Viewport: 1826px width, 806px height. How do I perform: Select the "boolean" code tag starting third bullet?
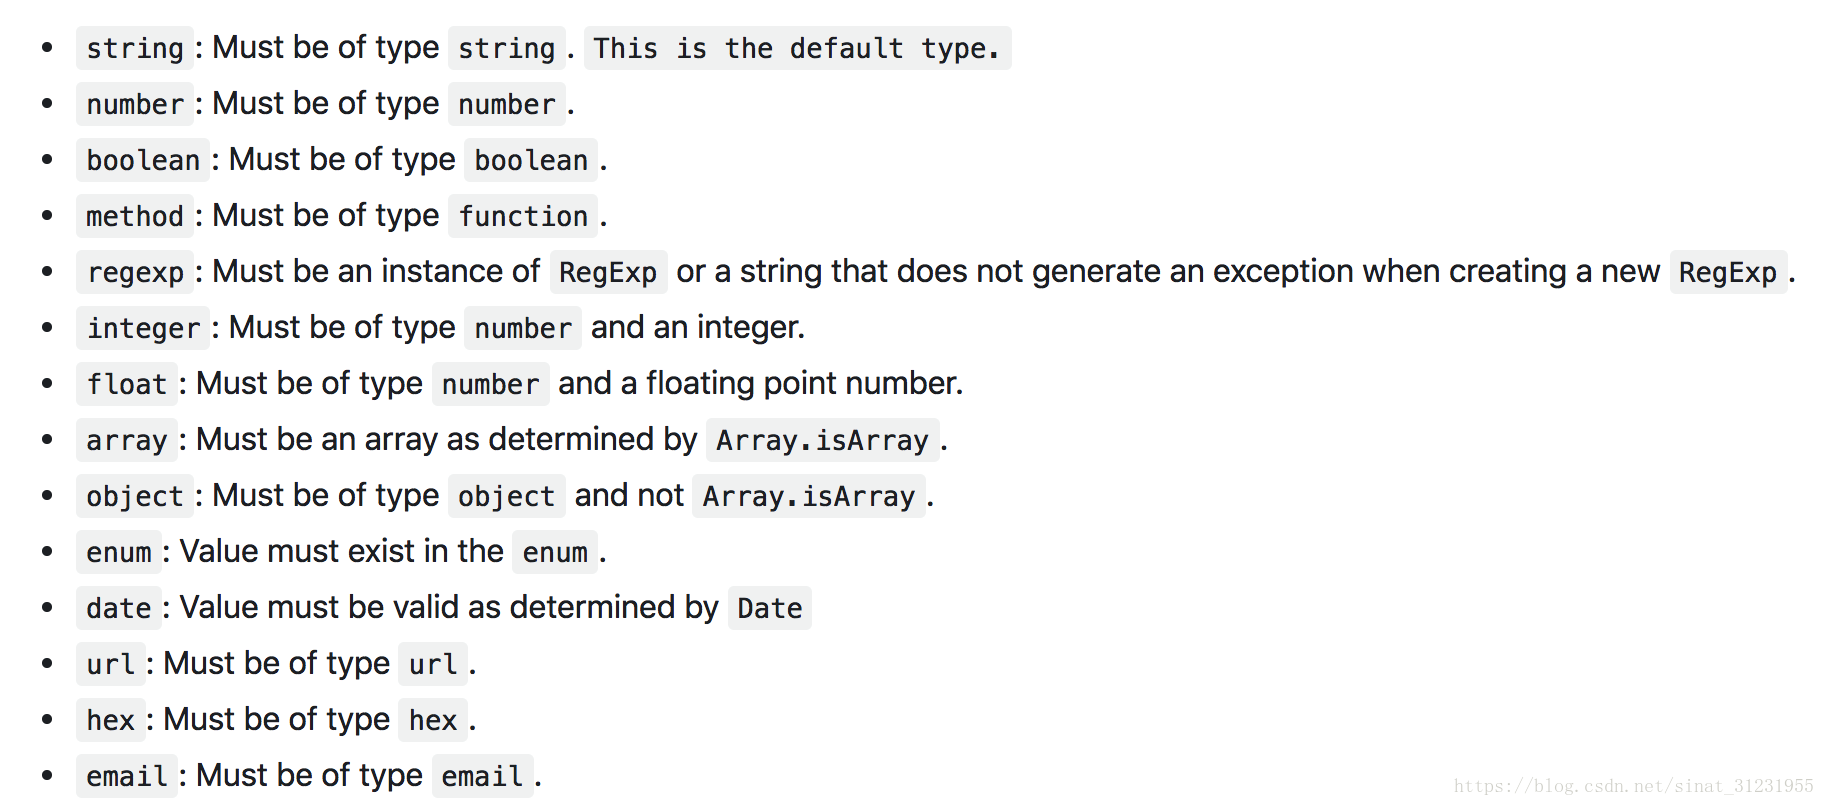(143, 160)
